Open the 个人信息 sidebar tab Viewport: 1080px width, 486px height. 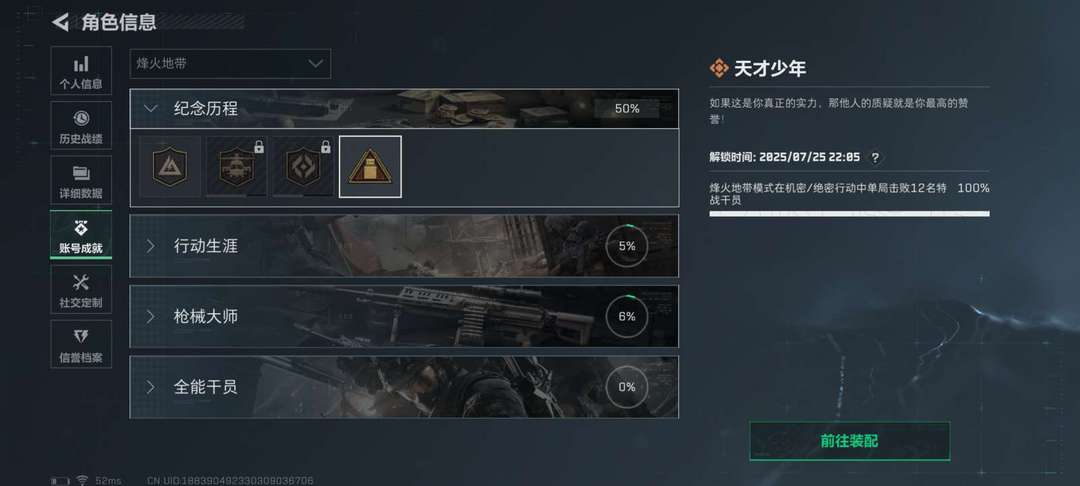81,71
